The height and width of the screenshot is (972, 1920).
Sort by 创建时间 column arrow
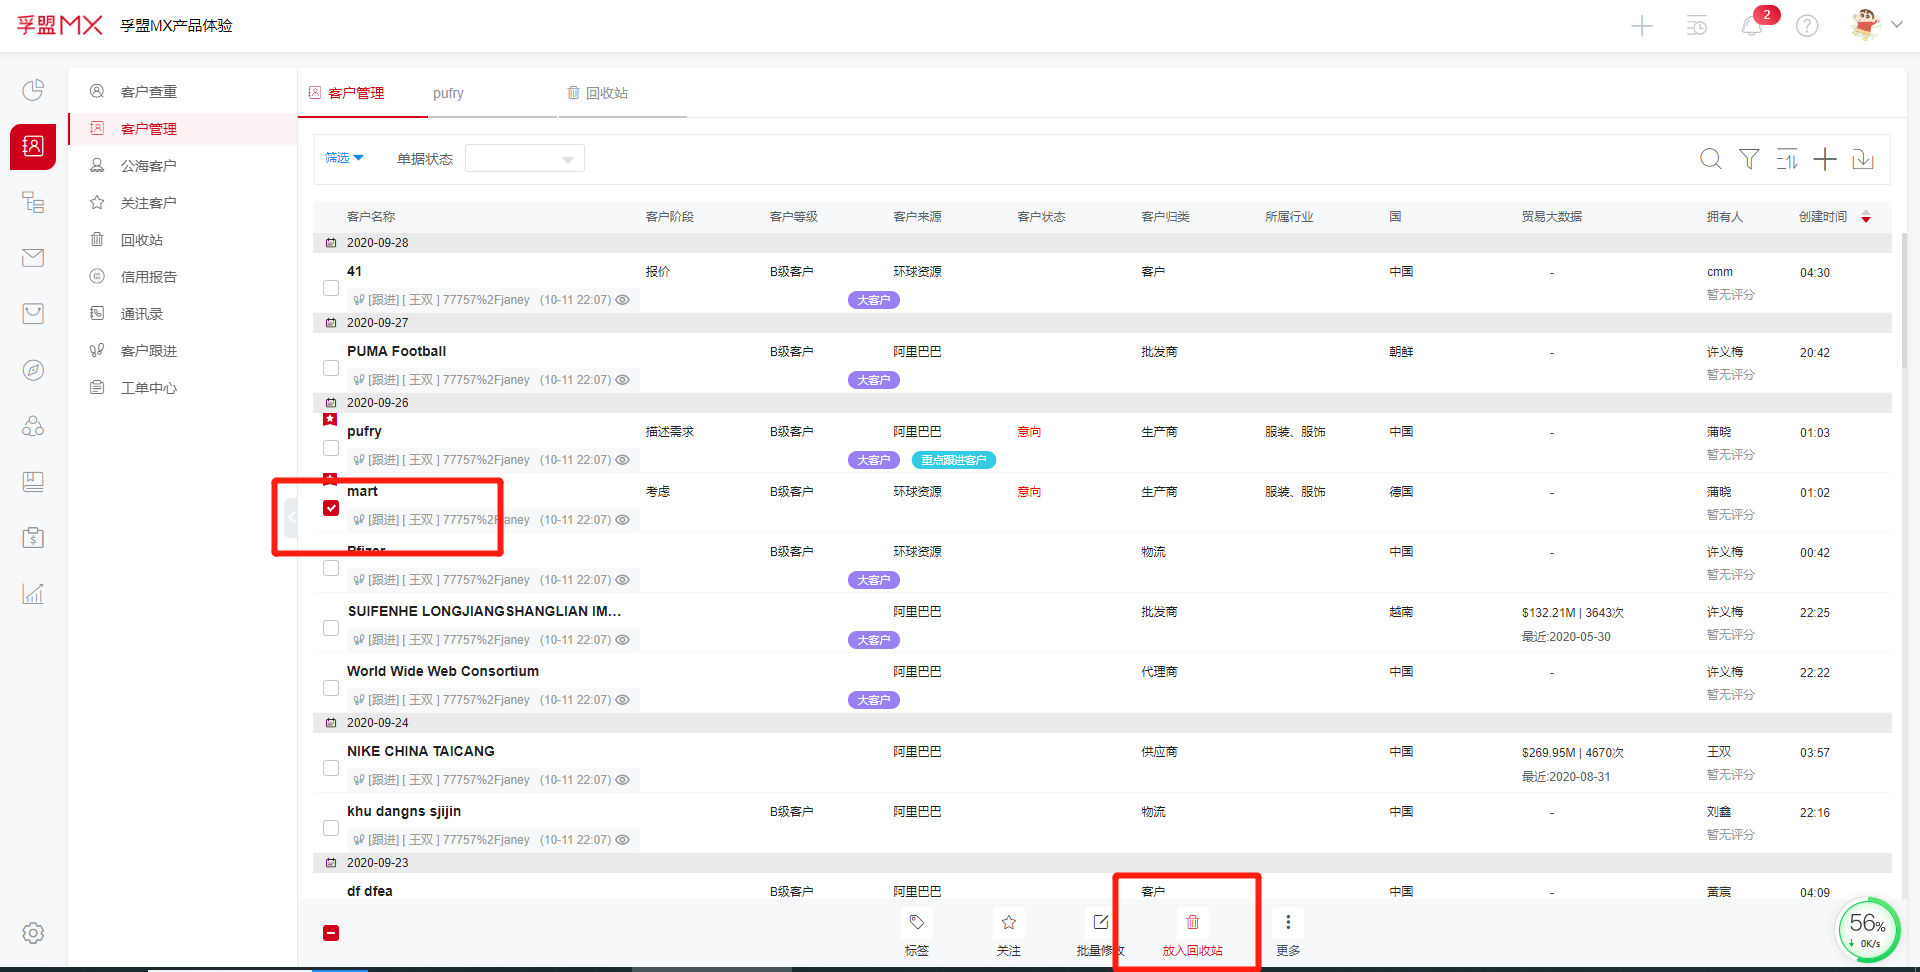point(1866,217)
